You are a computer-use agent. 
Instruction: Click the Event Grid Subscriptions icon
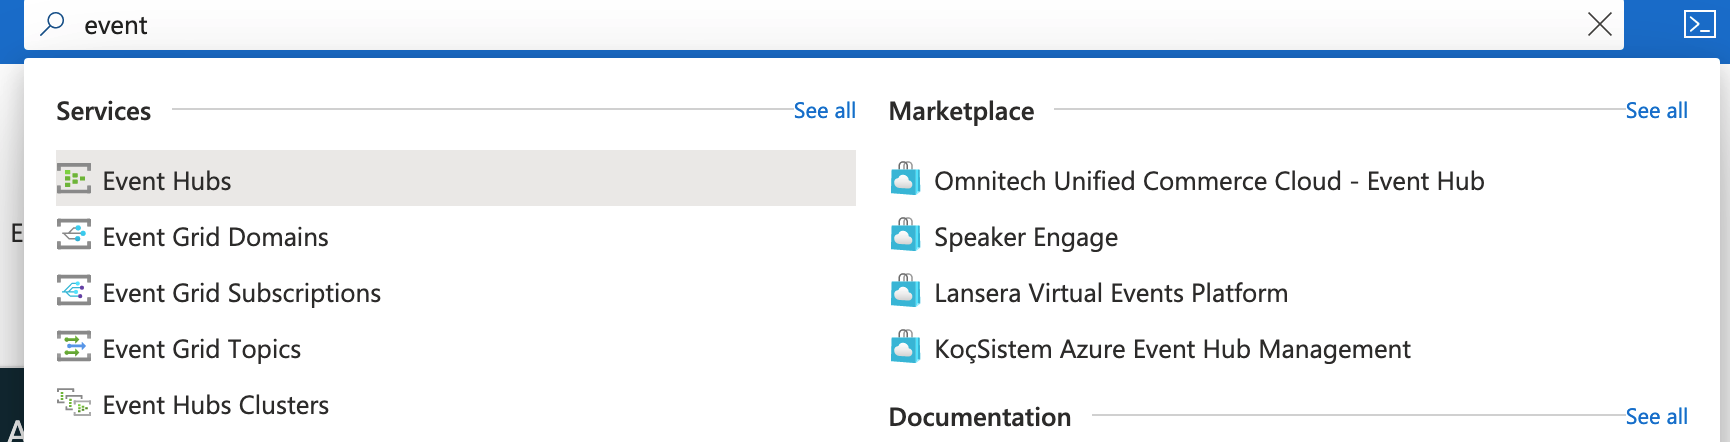[x=74, y=291]
